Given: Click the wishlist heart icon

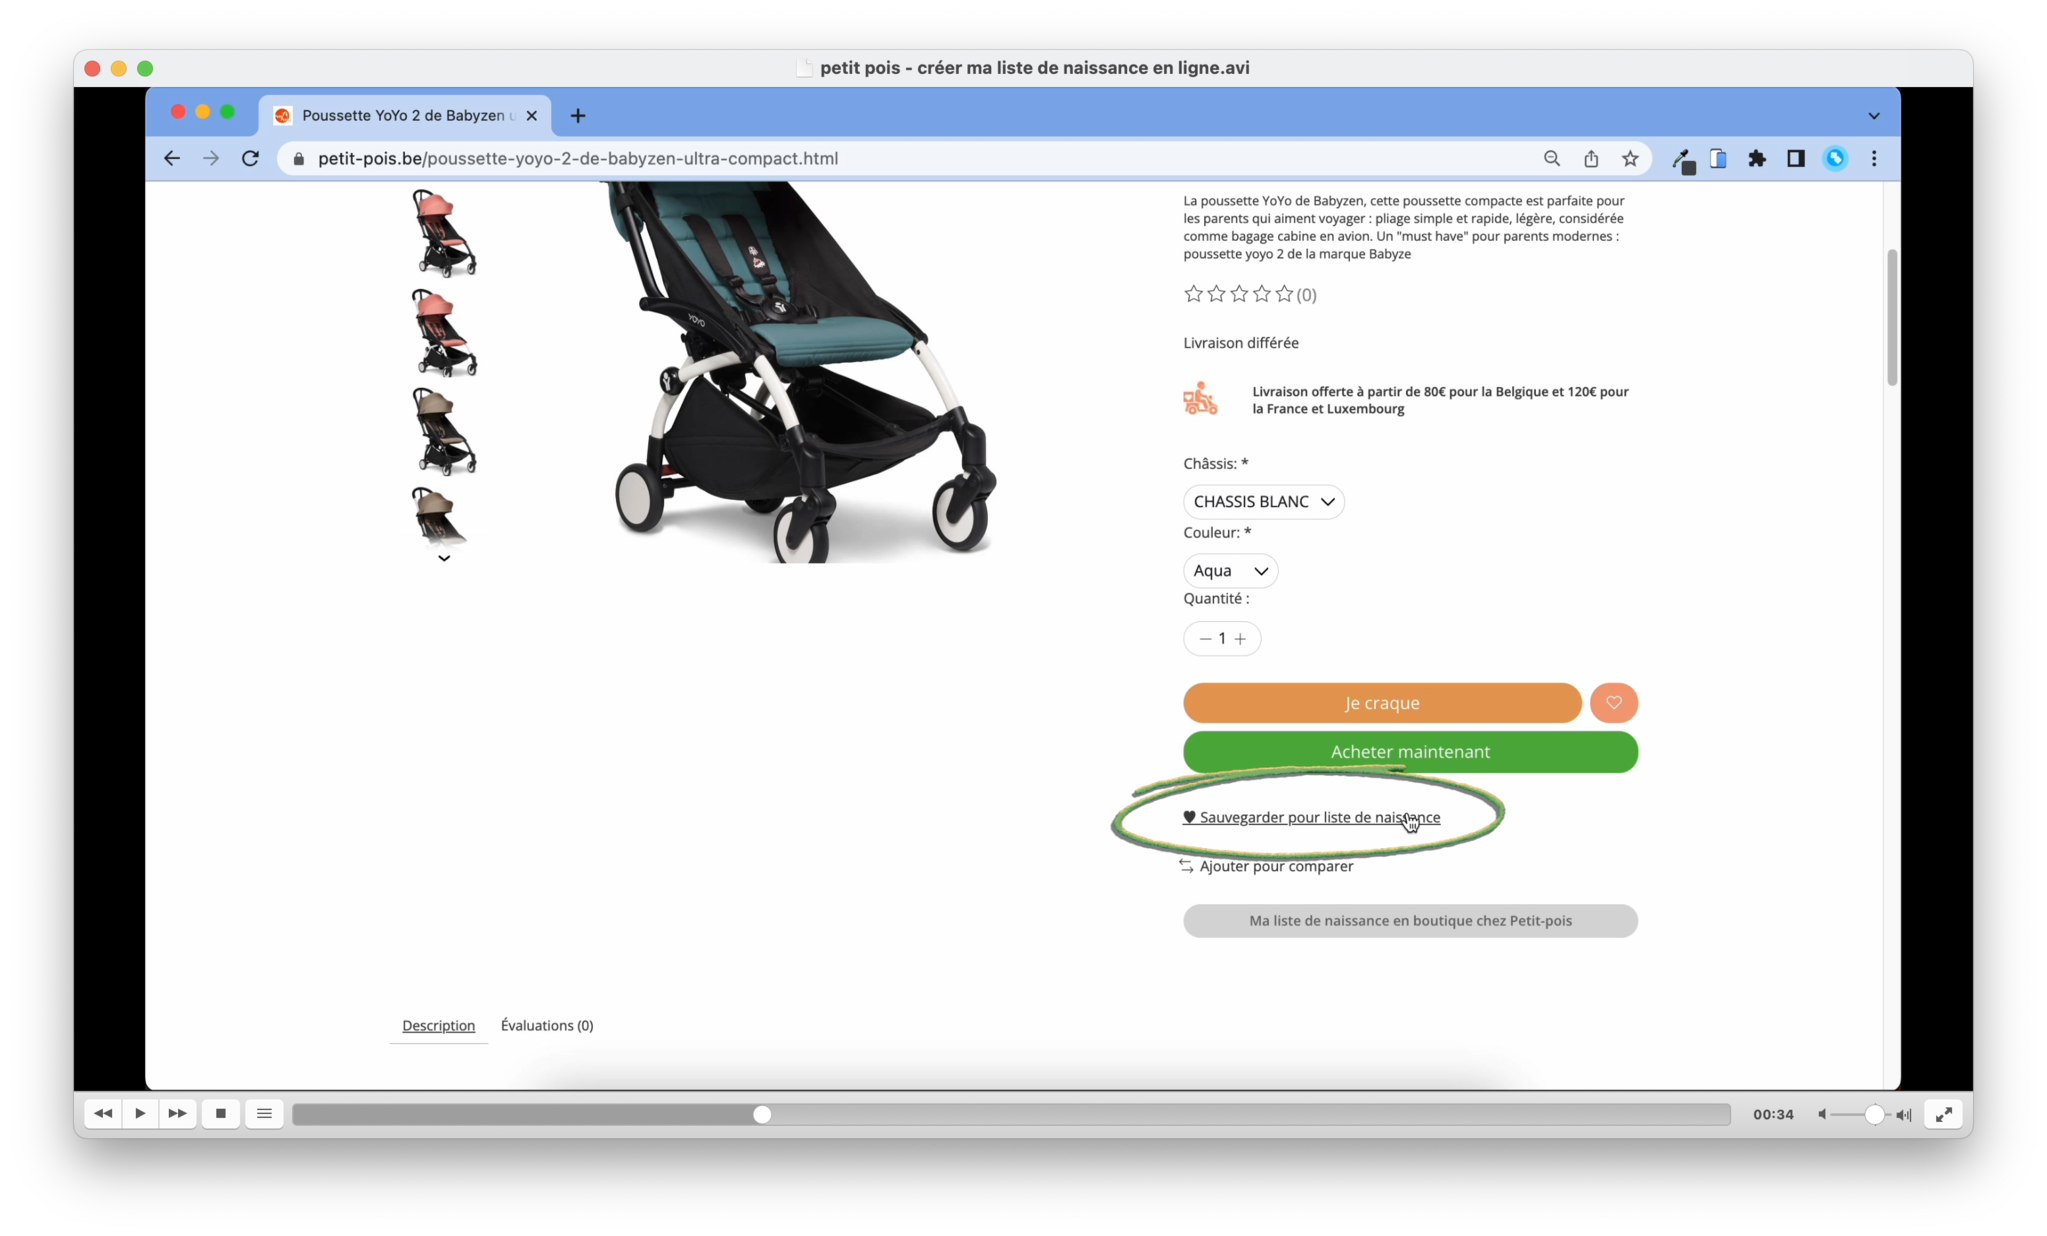Looking at the screenshot, I should coord(1613,702).
